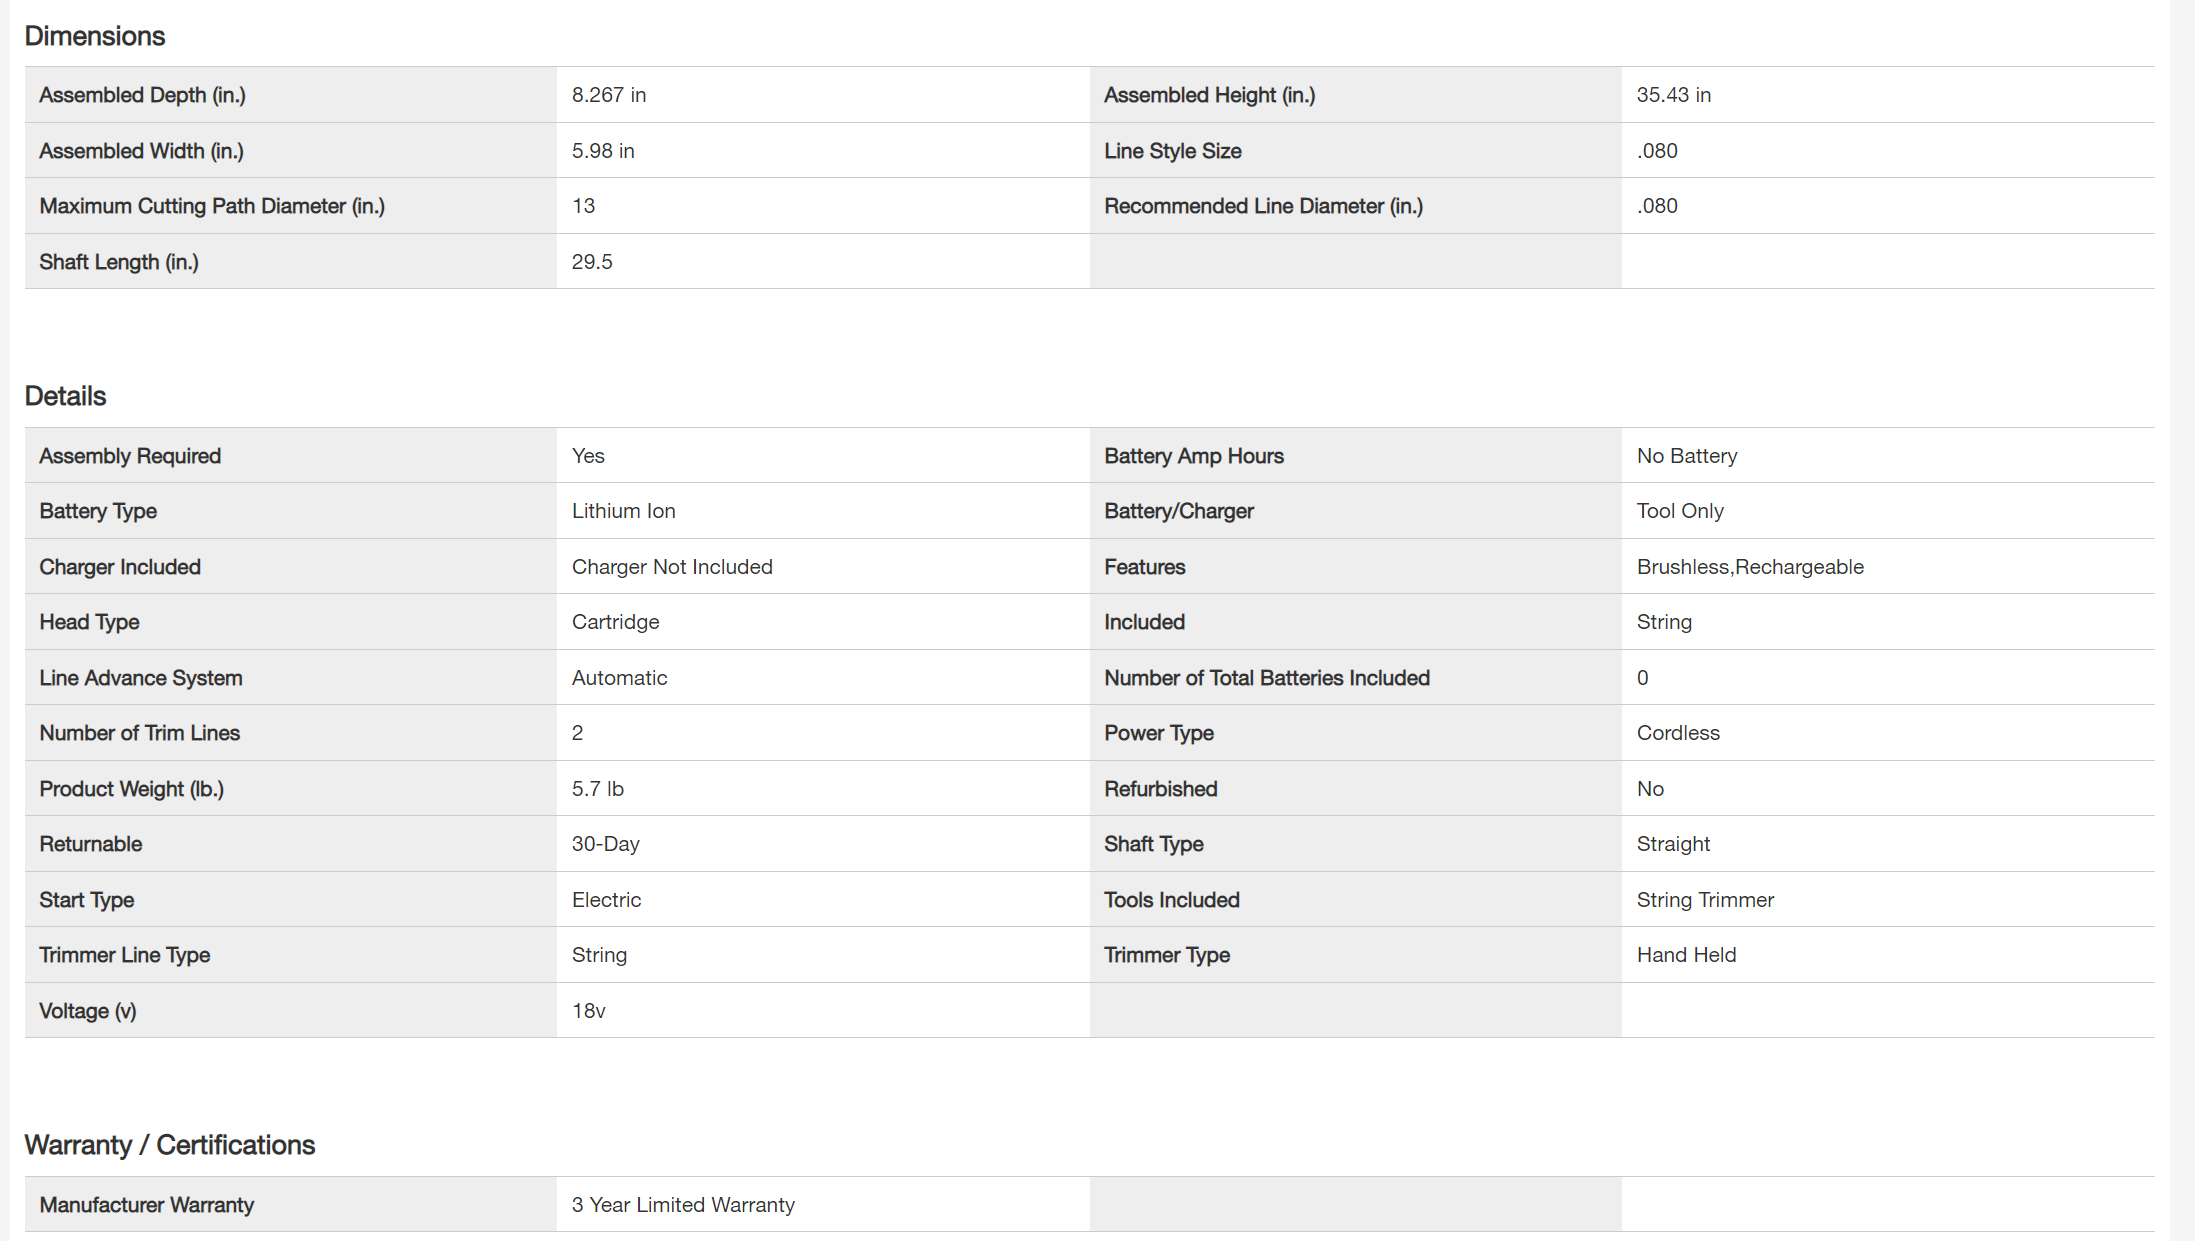Click the 3 Year Limited Warranty text
This screenshot has width=2195, height=1241.
[683, 1205]
